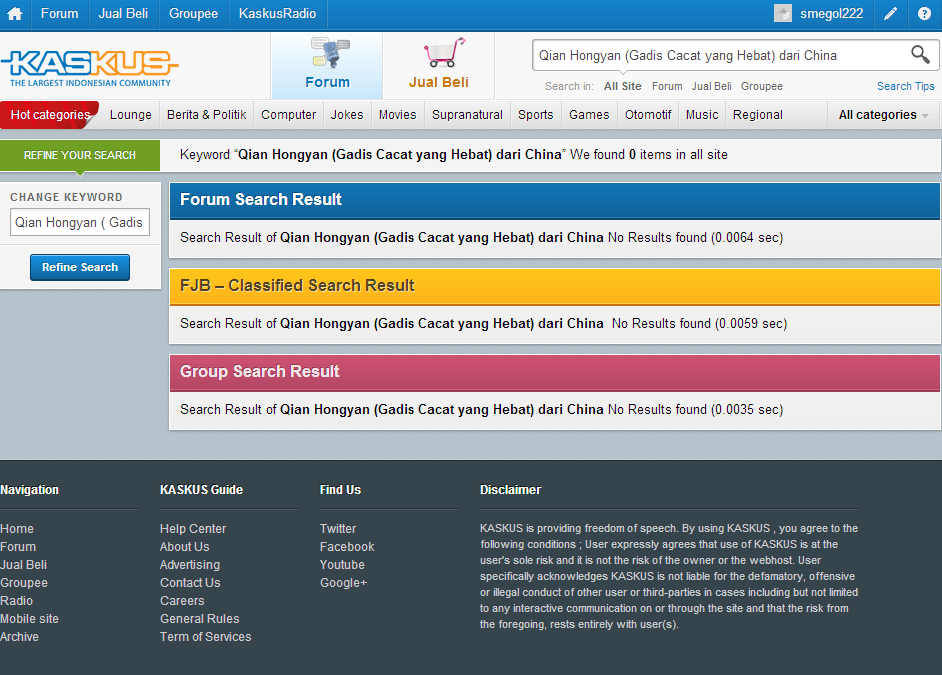
Task: Select the Forum search scope
Action: coord(667,86)
